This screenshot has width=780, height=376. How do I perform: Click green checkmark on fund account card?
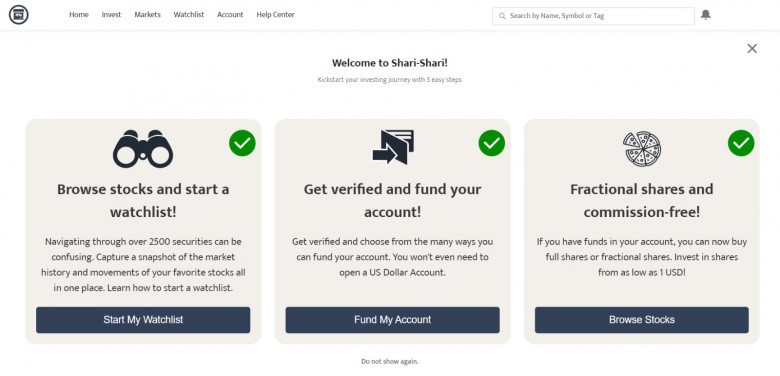(x=491, y=143)
